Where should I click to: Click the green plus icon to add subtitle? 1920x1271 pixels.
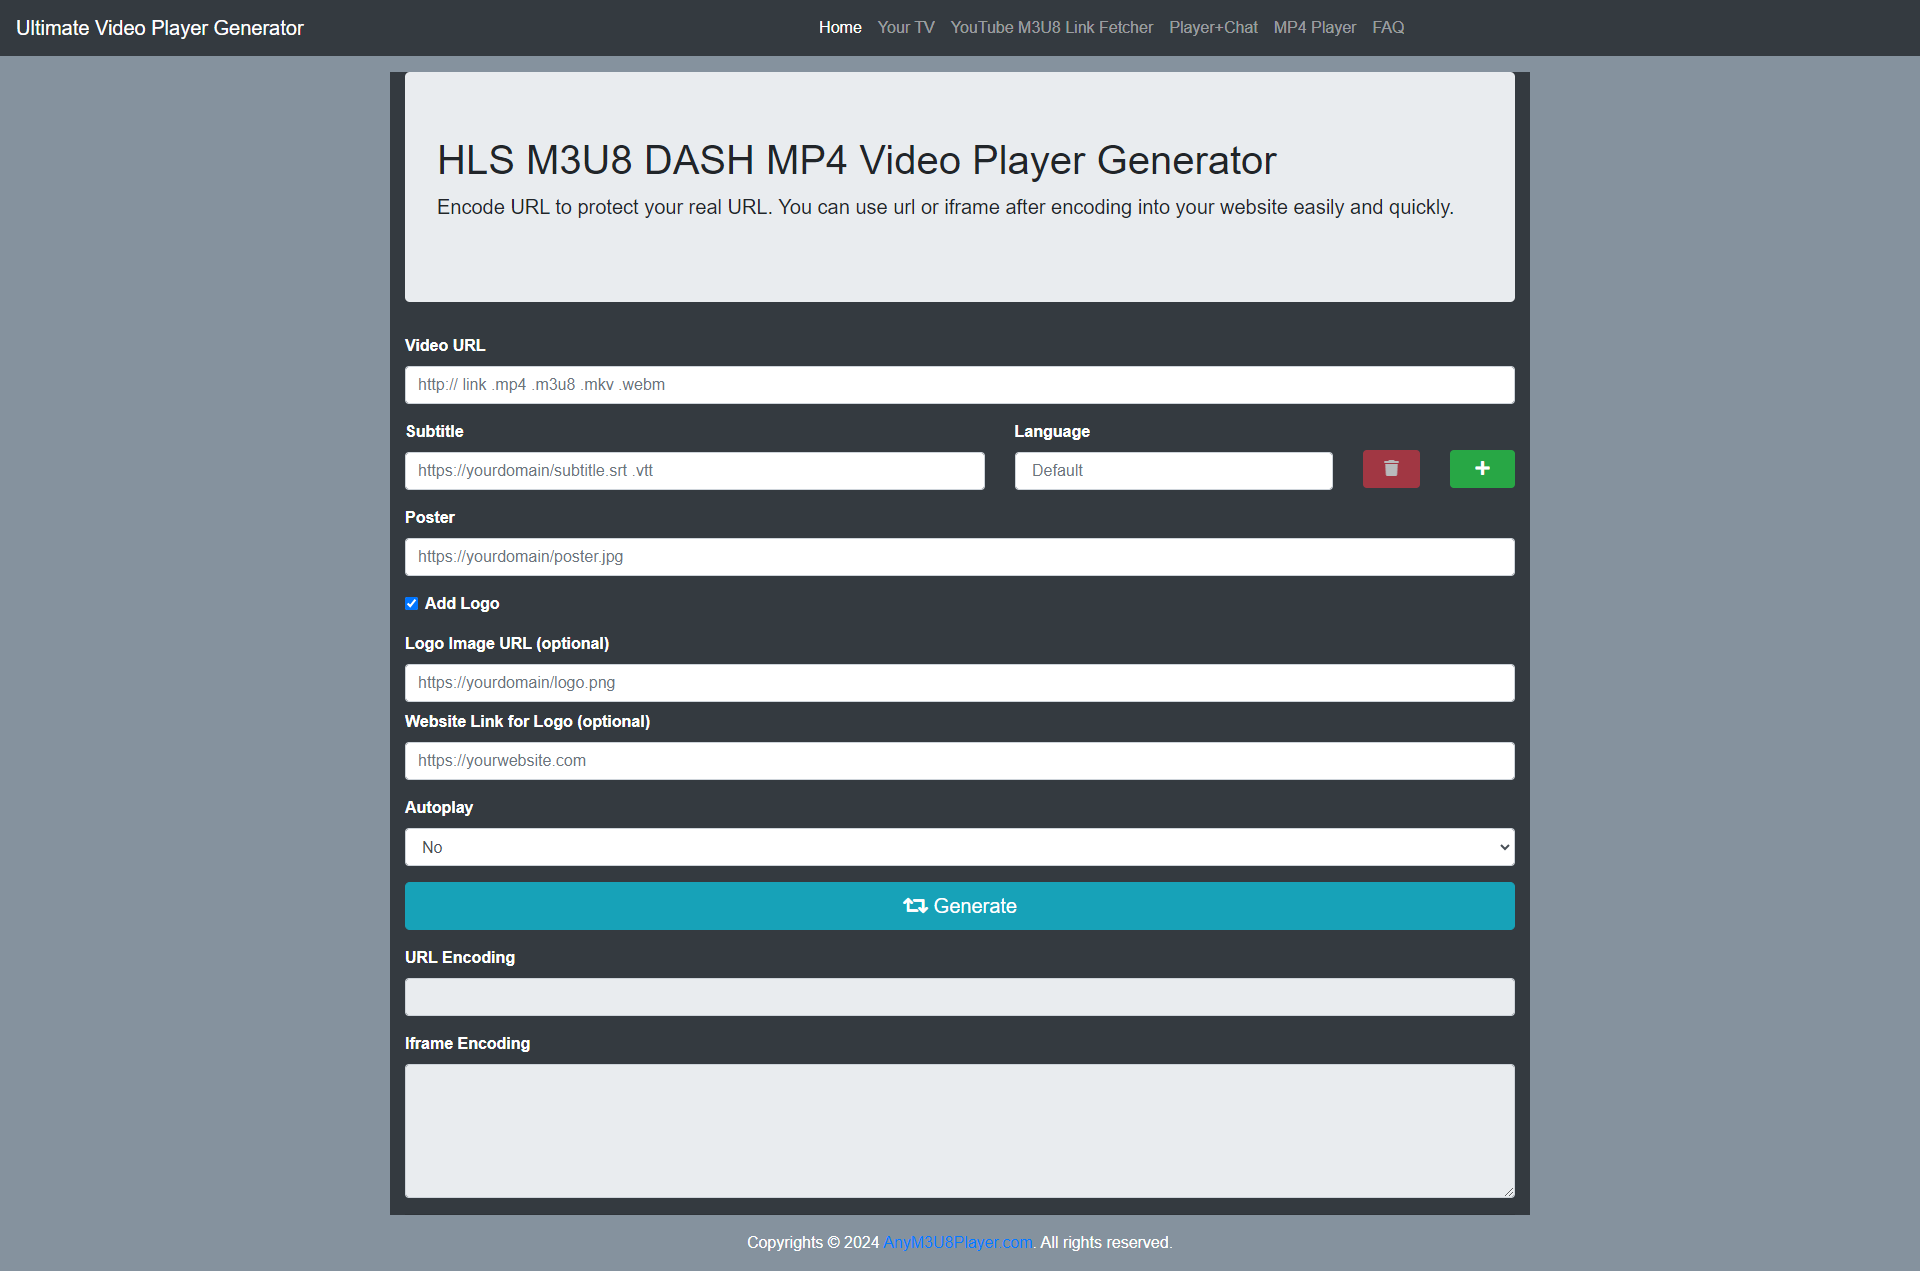tap(1482, 469)
